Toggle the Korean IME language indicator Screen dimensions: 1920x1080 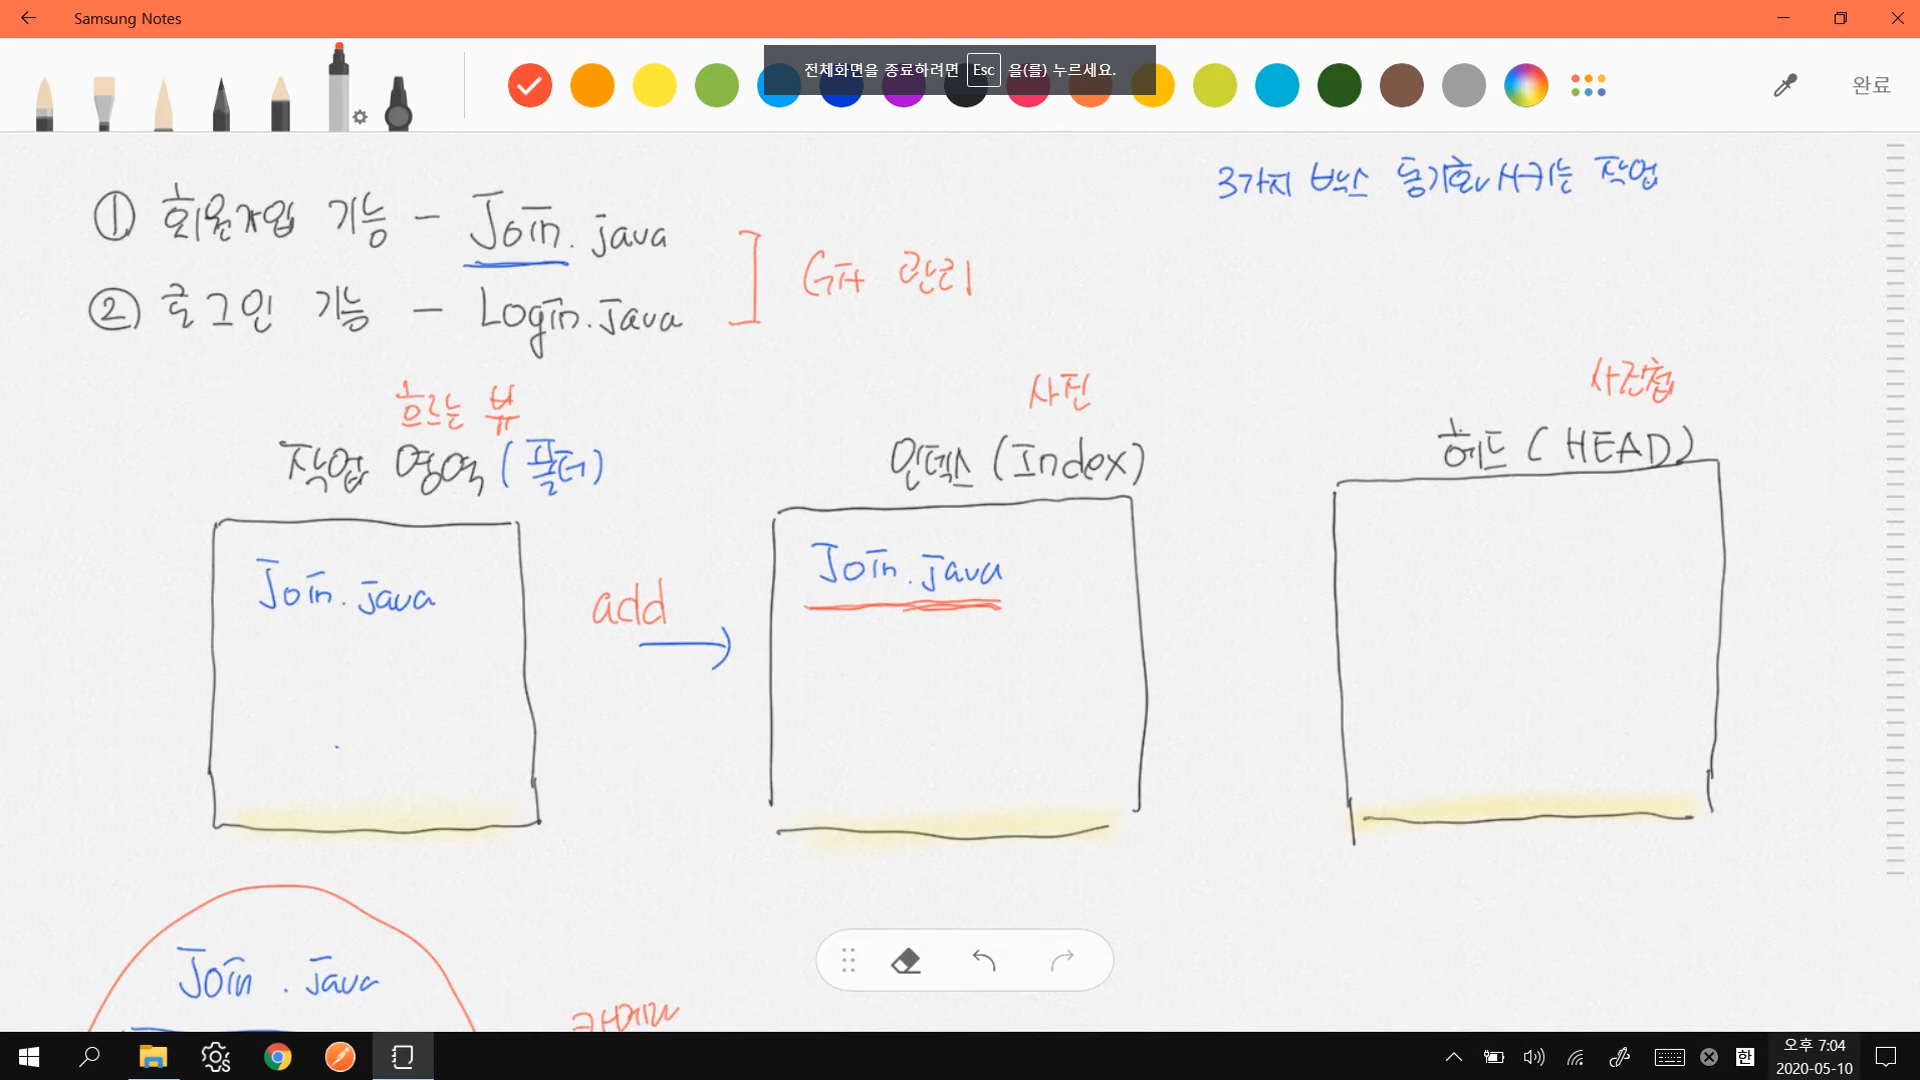click(x=1745, y=1057)
